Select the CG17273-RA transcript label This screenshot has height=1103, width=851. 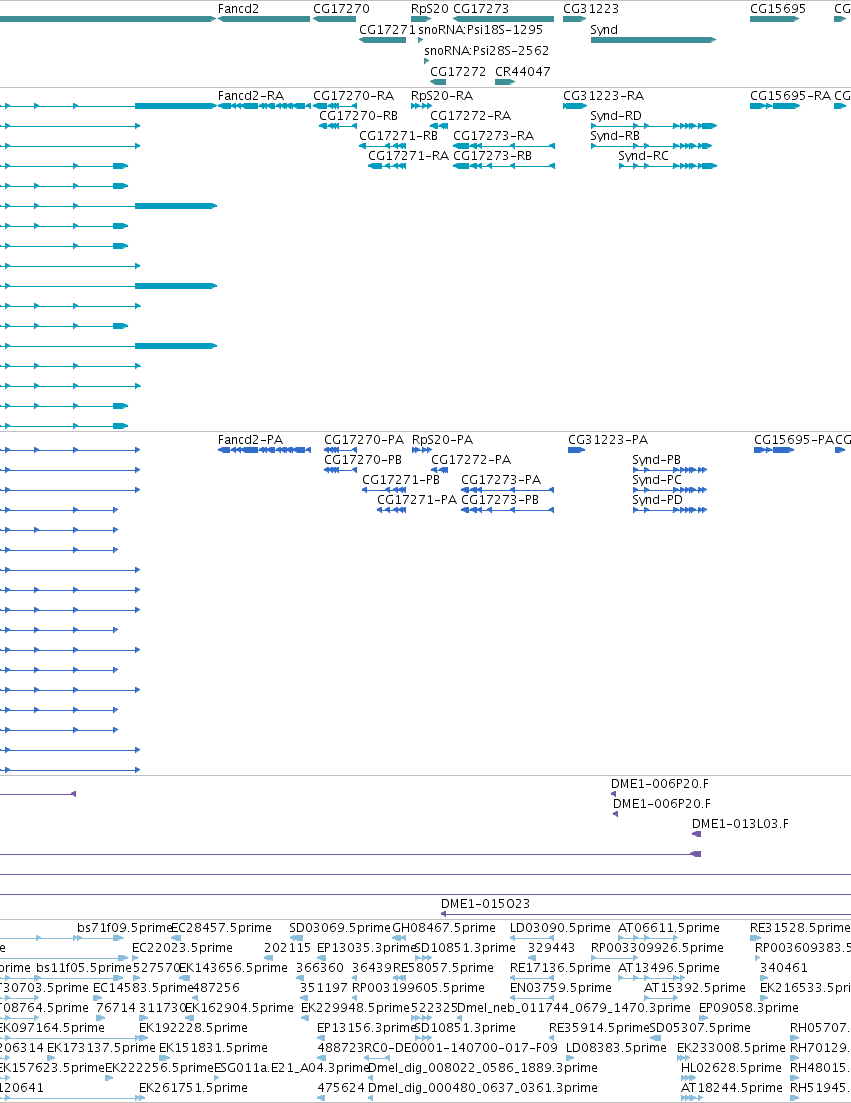click(494, 136)
